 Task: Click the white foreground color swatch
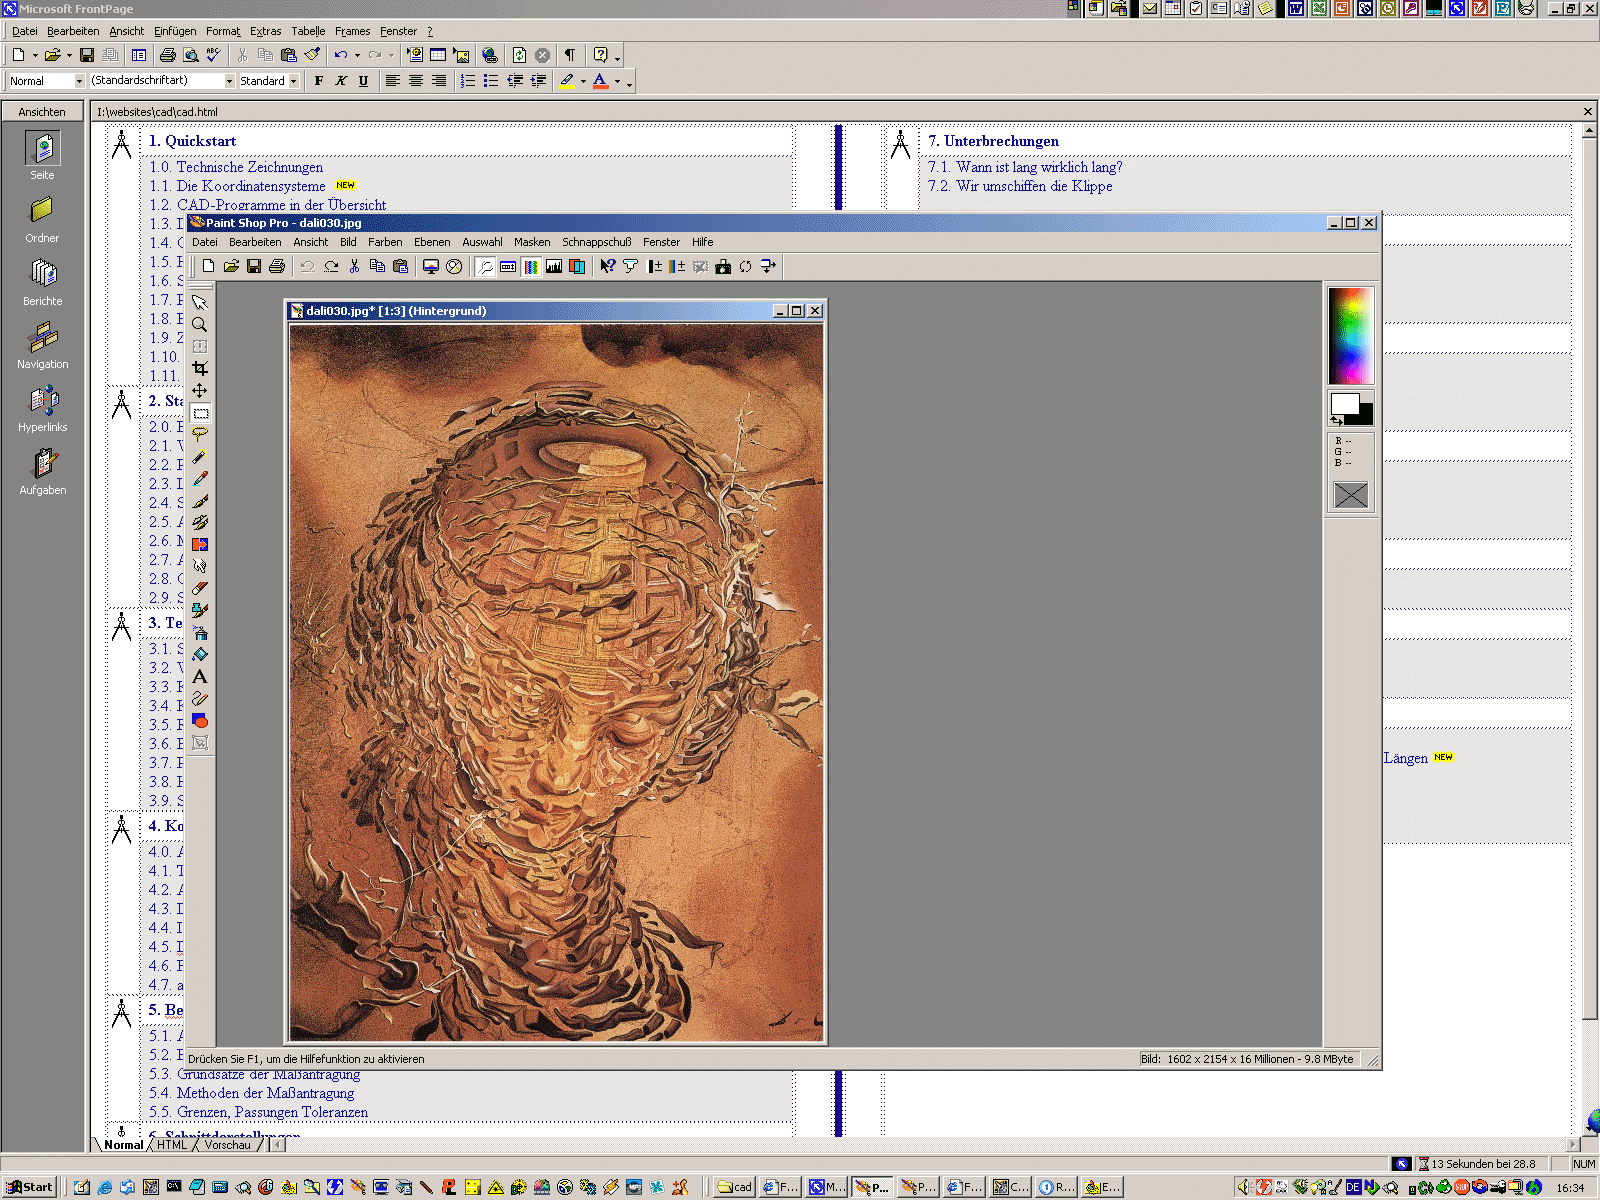[x=1345, y=403]
